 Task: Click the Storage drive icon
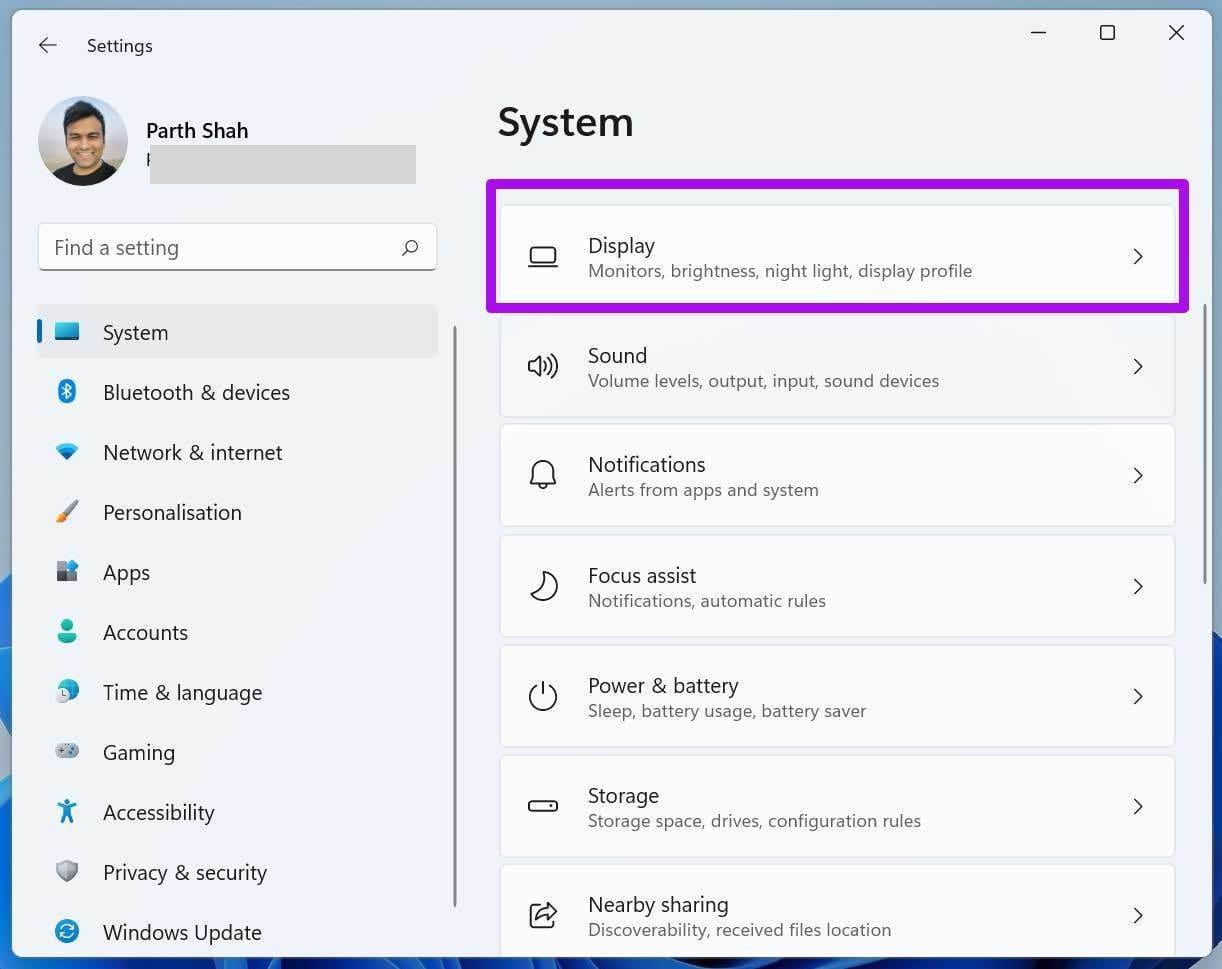[x=543, y=806]
